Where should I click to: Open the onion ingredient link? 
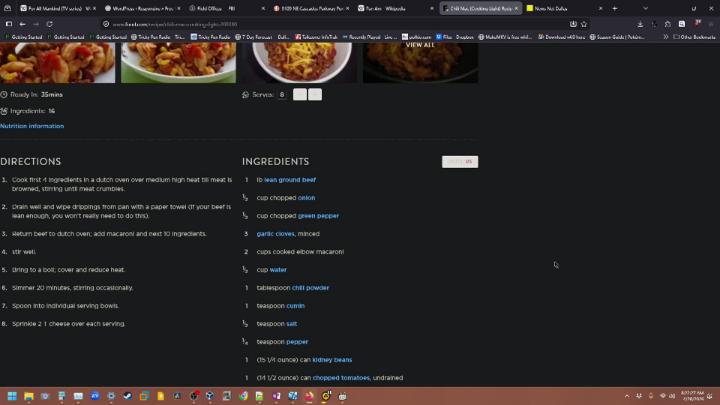tap(306, 197)
